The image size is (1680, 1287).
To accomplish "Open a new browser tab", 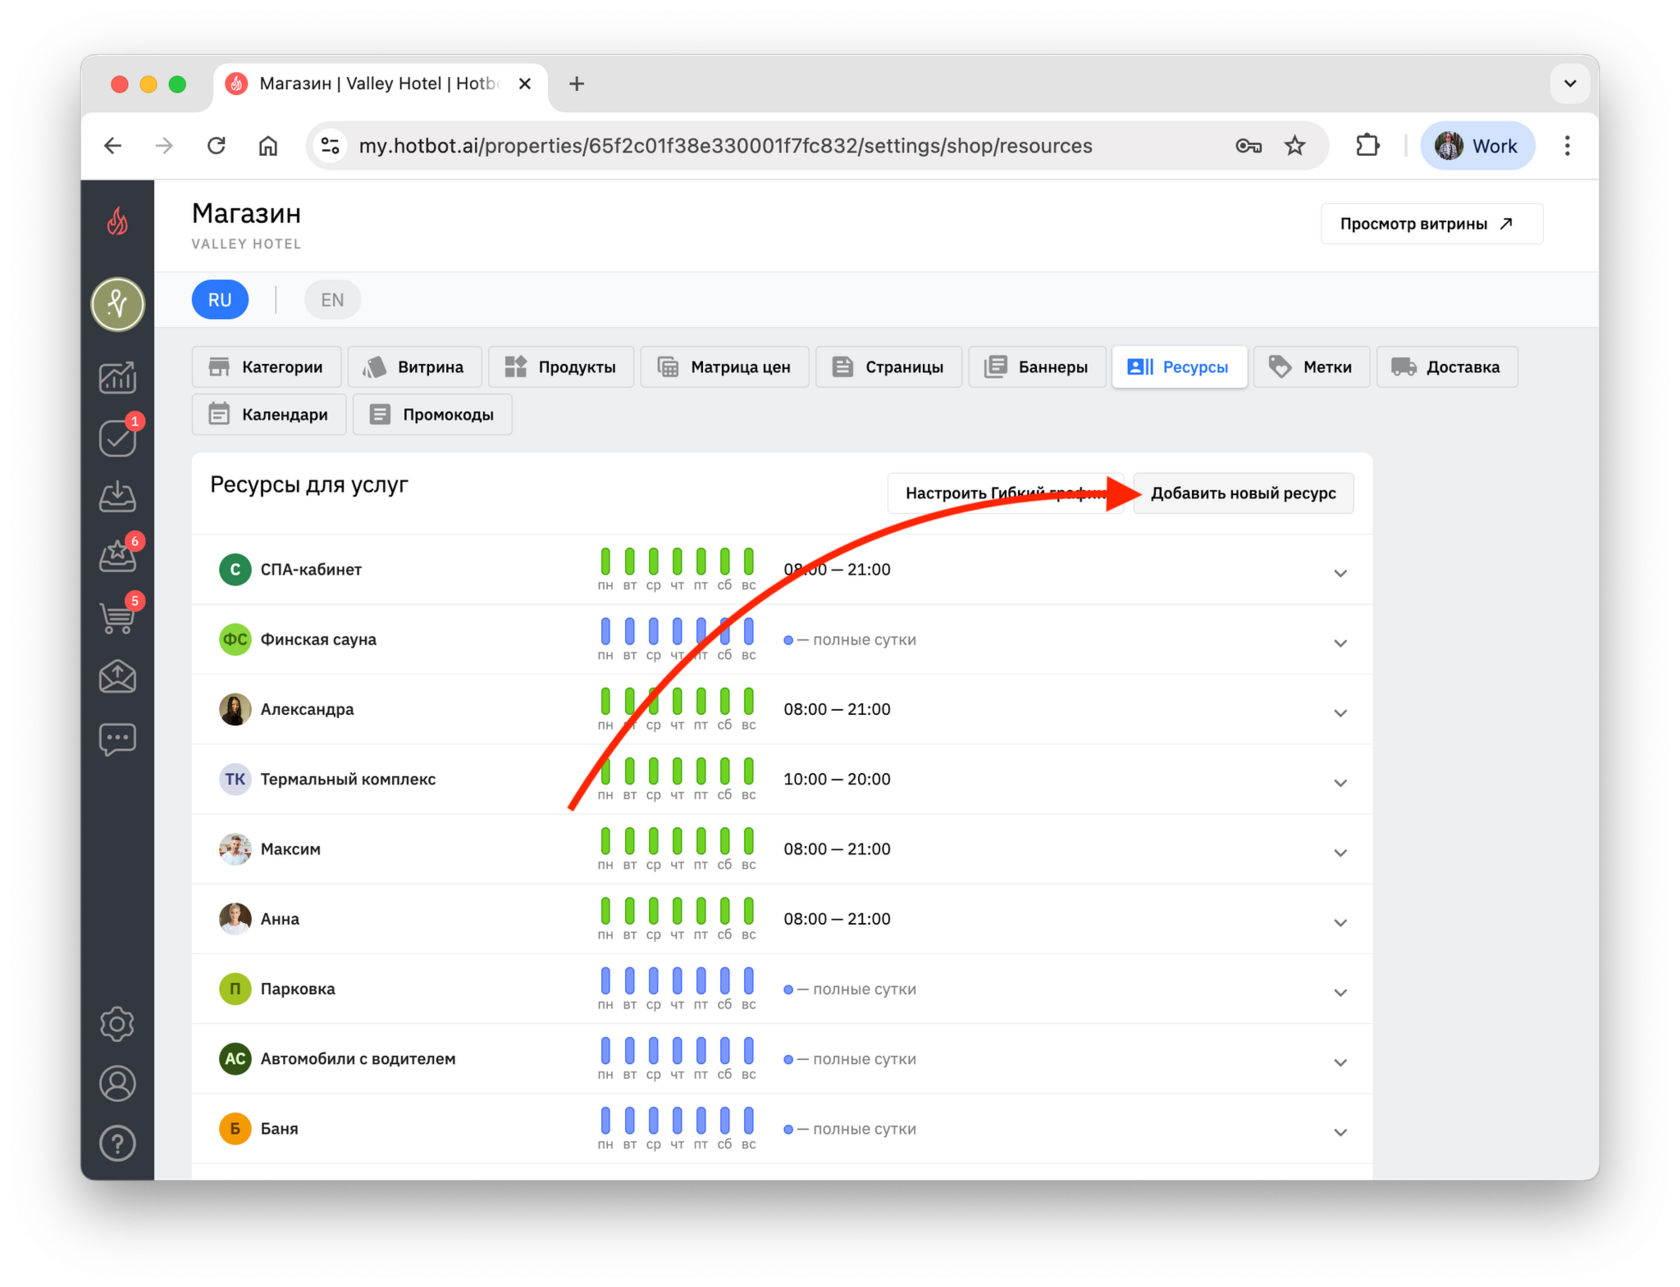I will pyautogui.click(x=576, y=84).
